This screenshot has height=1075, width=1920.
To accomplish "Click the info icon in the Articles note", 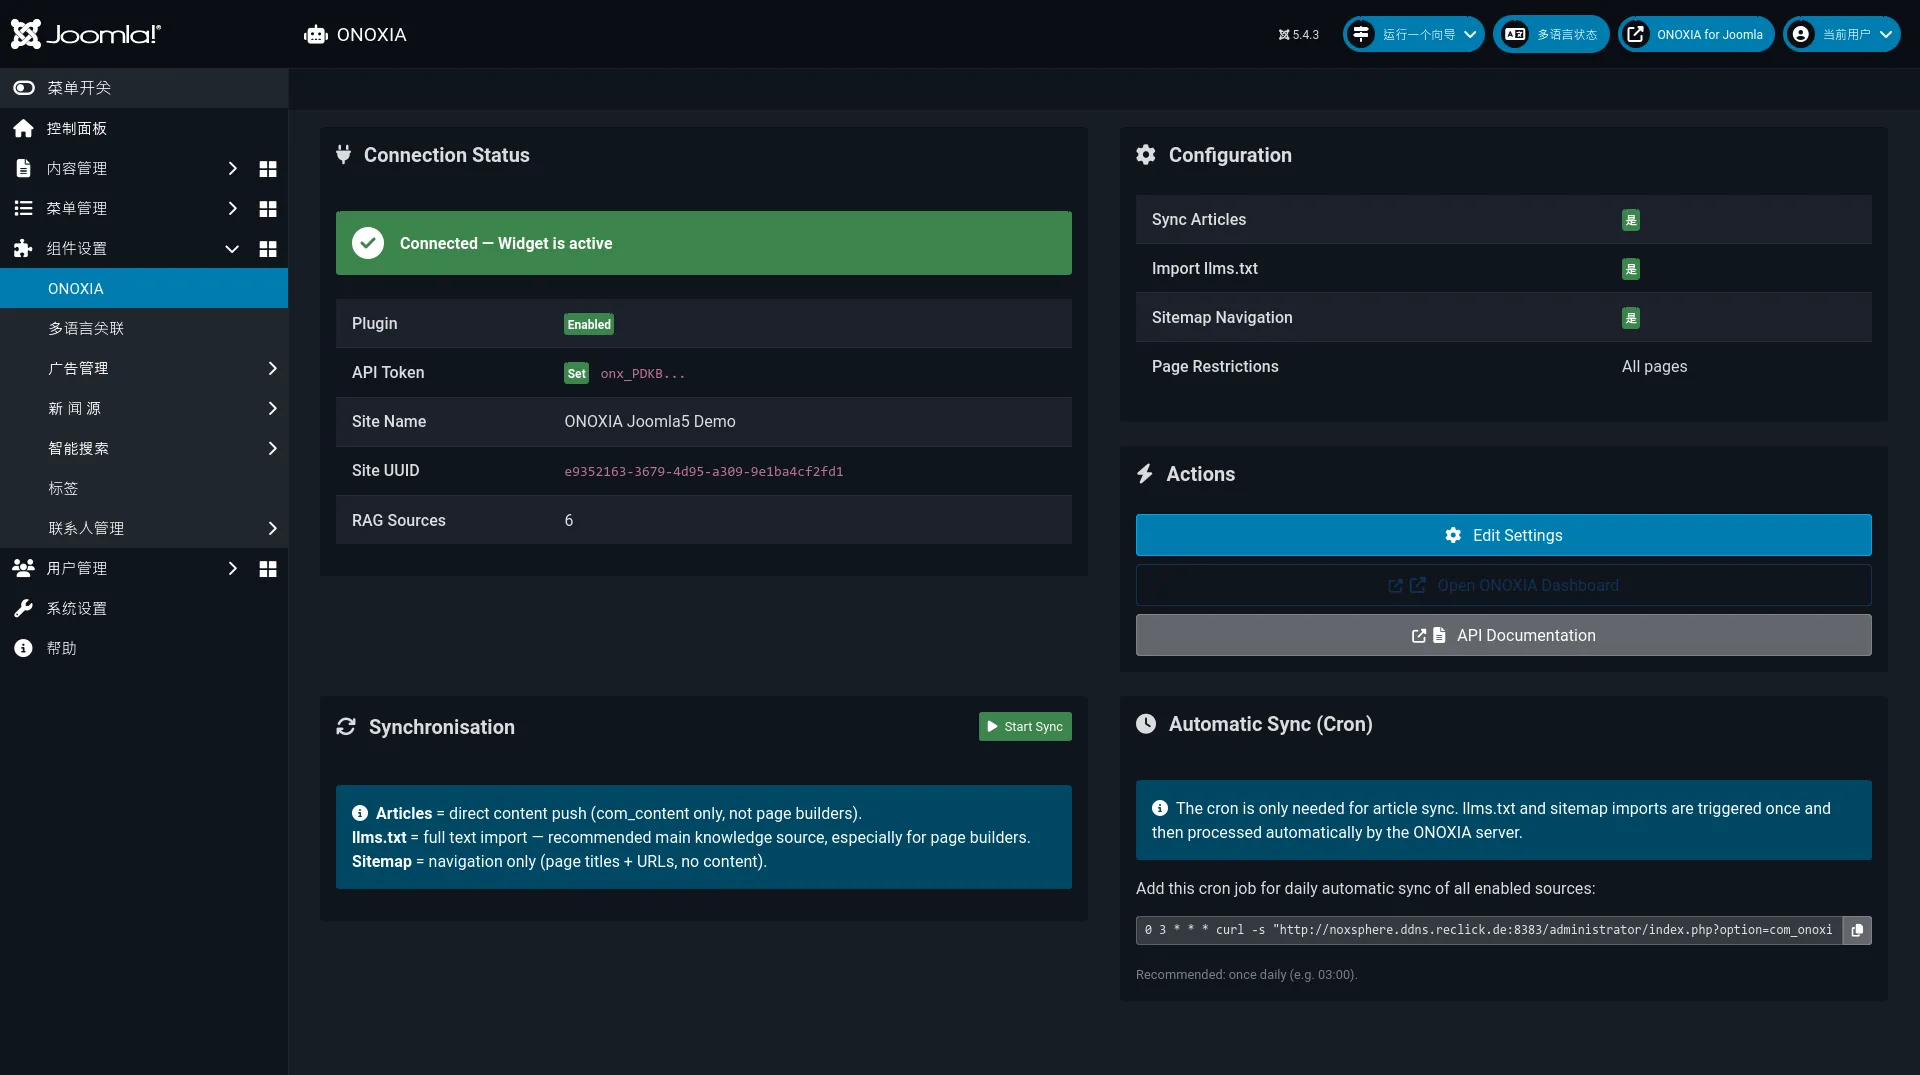I will [x=360, y=813].
